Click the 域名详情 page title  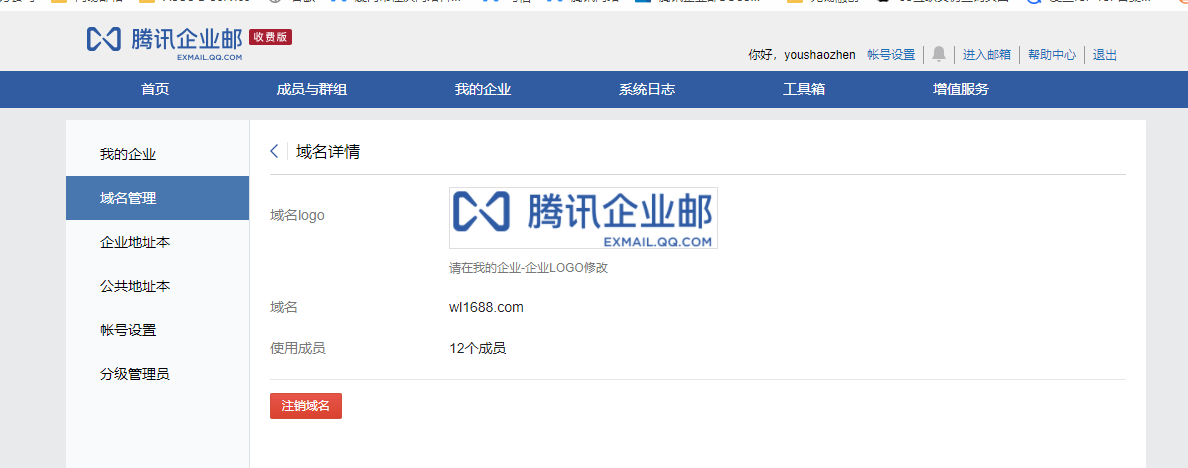[328, 151]
